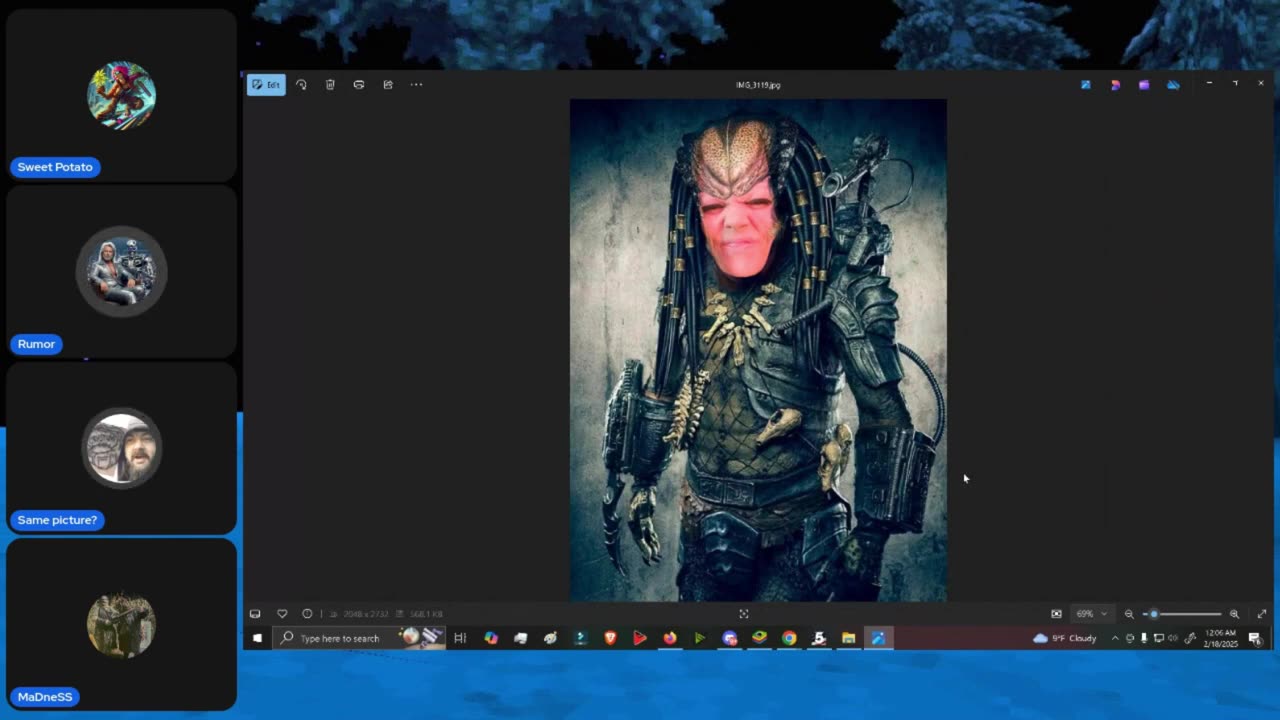Image resolution: width=1280 pixels, height=720 pixels.
Task: Select the active Photos app taskbar icon
Action: 879,638
